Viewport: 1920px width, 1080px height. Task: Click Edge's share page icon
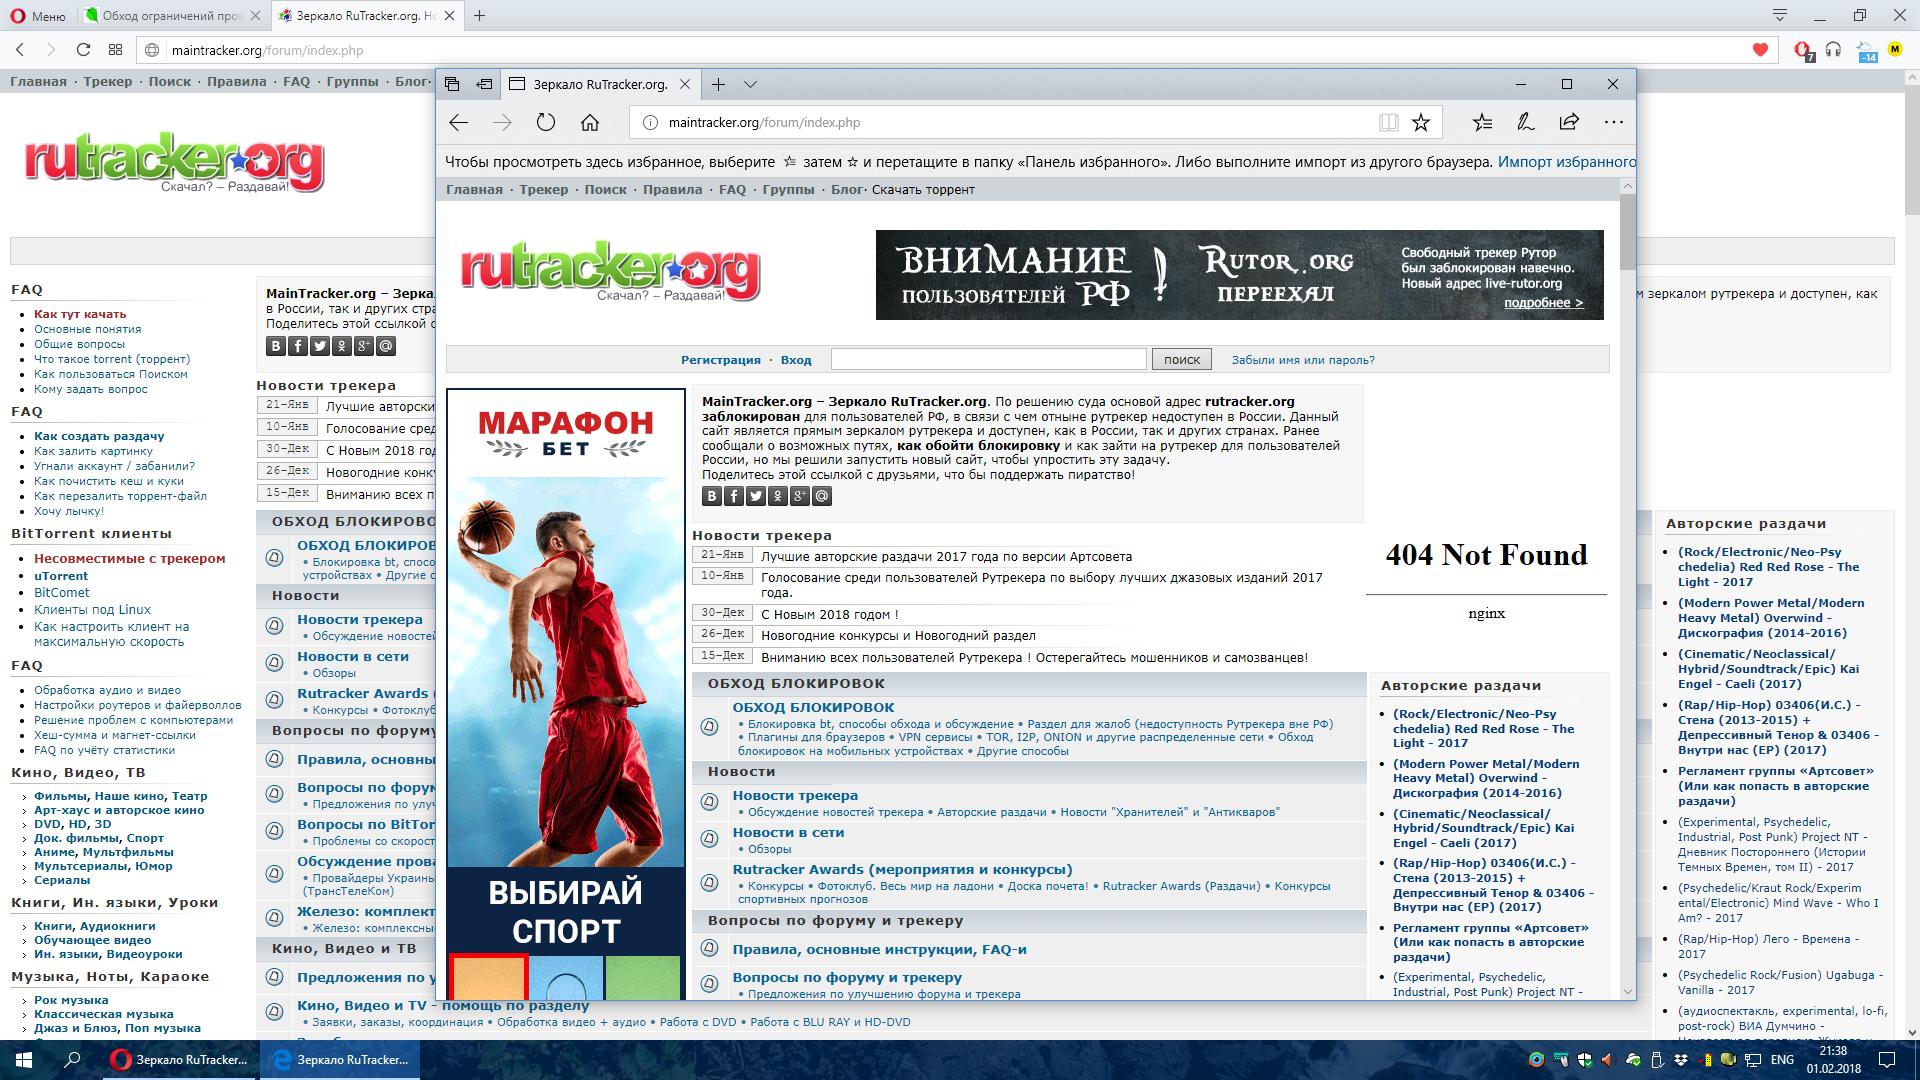[x=1569, y=122]
